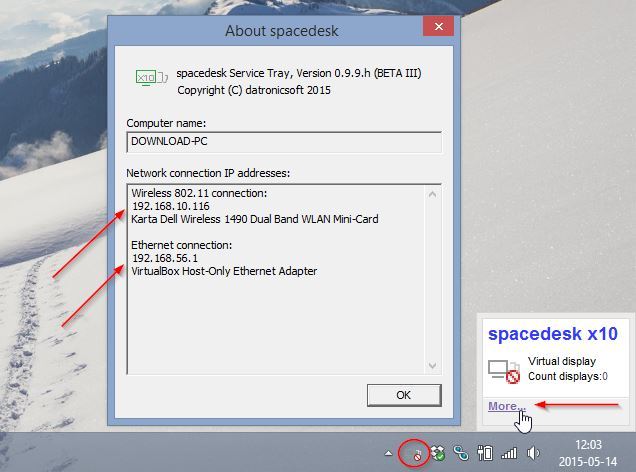Click the 'Ethernet connection:' line
Screen dimensions: 636x472
[x=181, y=245]
